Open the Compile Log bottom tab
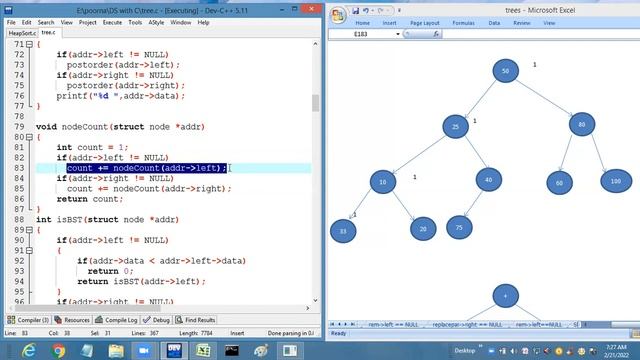The width and height of the screenshot is (640, 360). (x=116, y=320)
